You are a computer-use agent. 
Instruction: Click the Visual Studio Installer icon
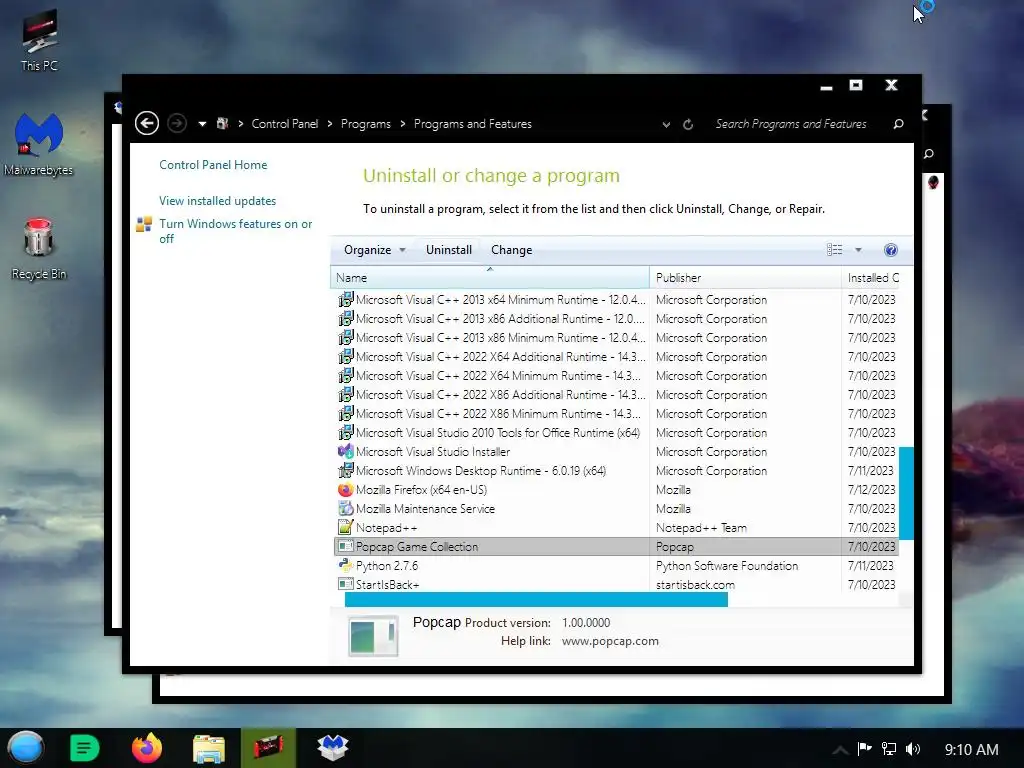(x=345, y=451)
